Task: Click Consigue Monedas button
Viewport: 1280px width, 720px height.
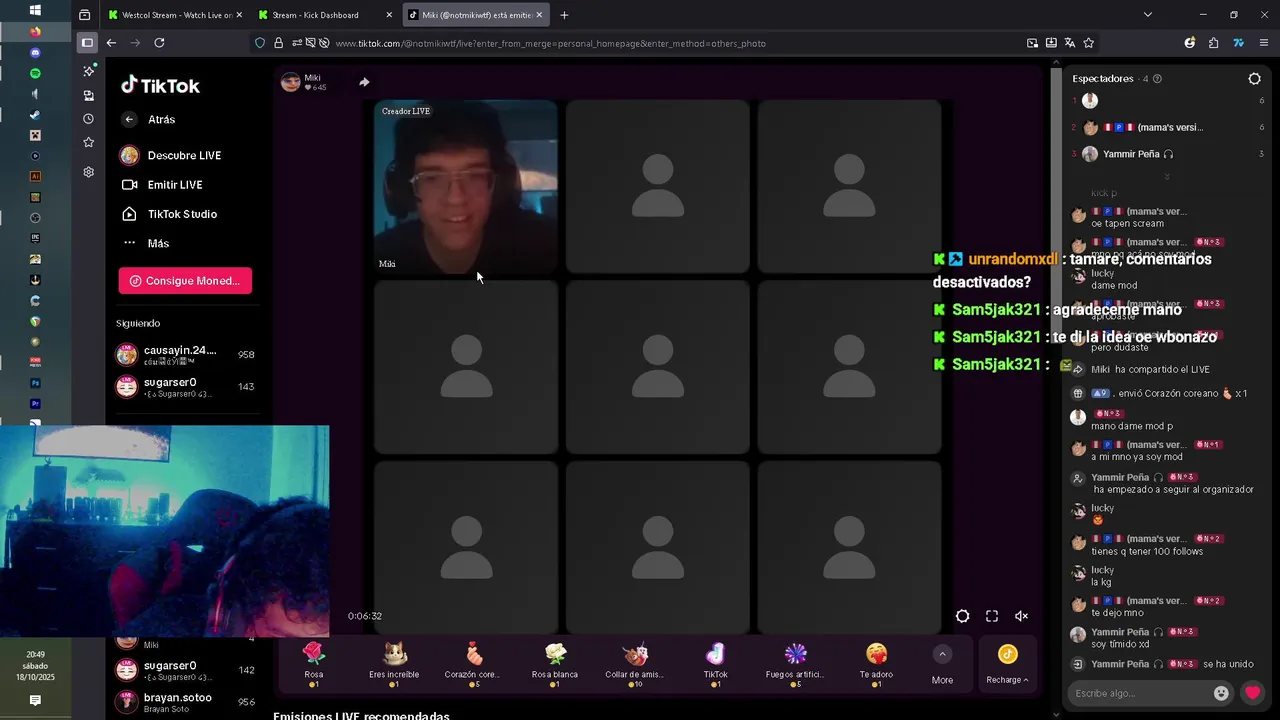Action: point(185,281)
